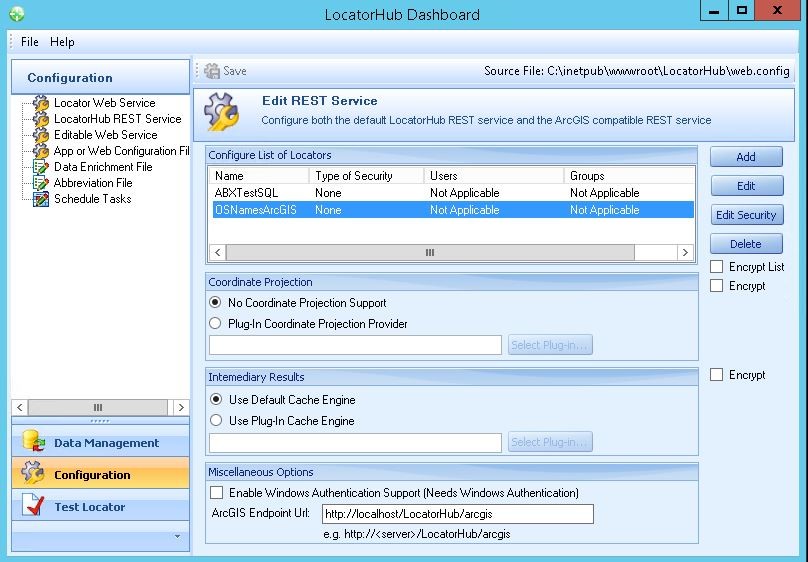Screen dimensions: 808x562
Task: Select Schedule Tasks tree item
Action: point(93,199)
